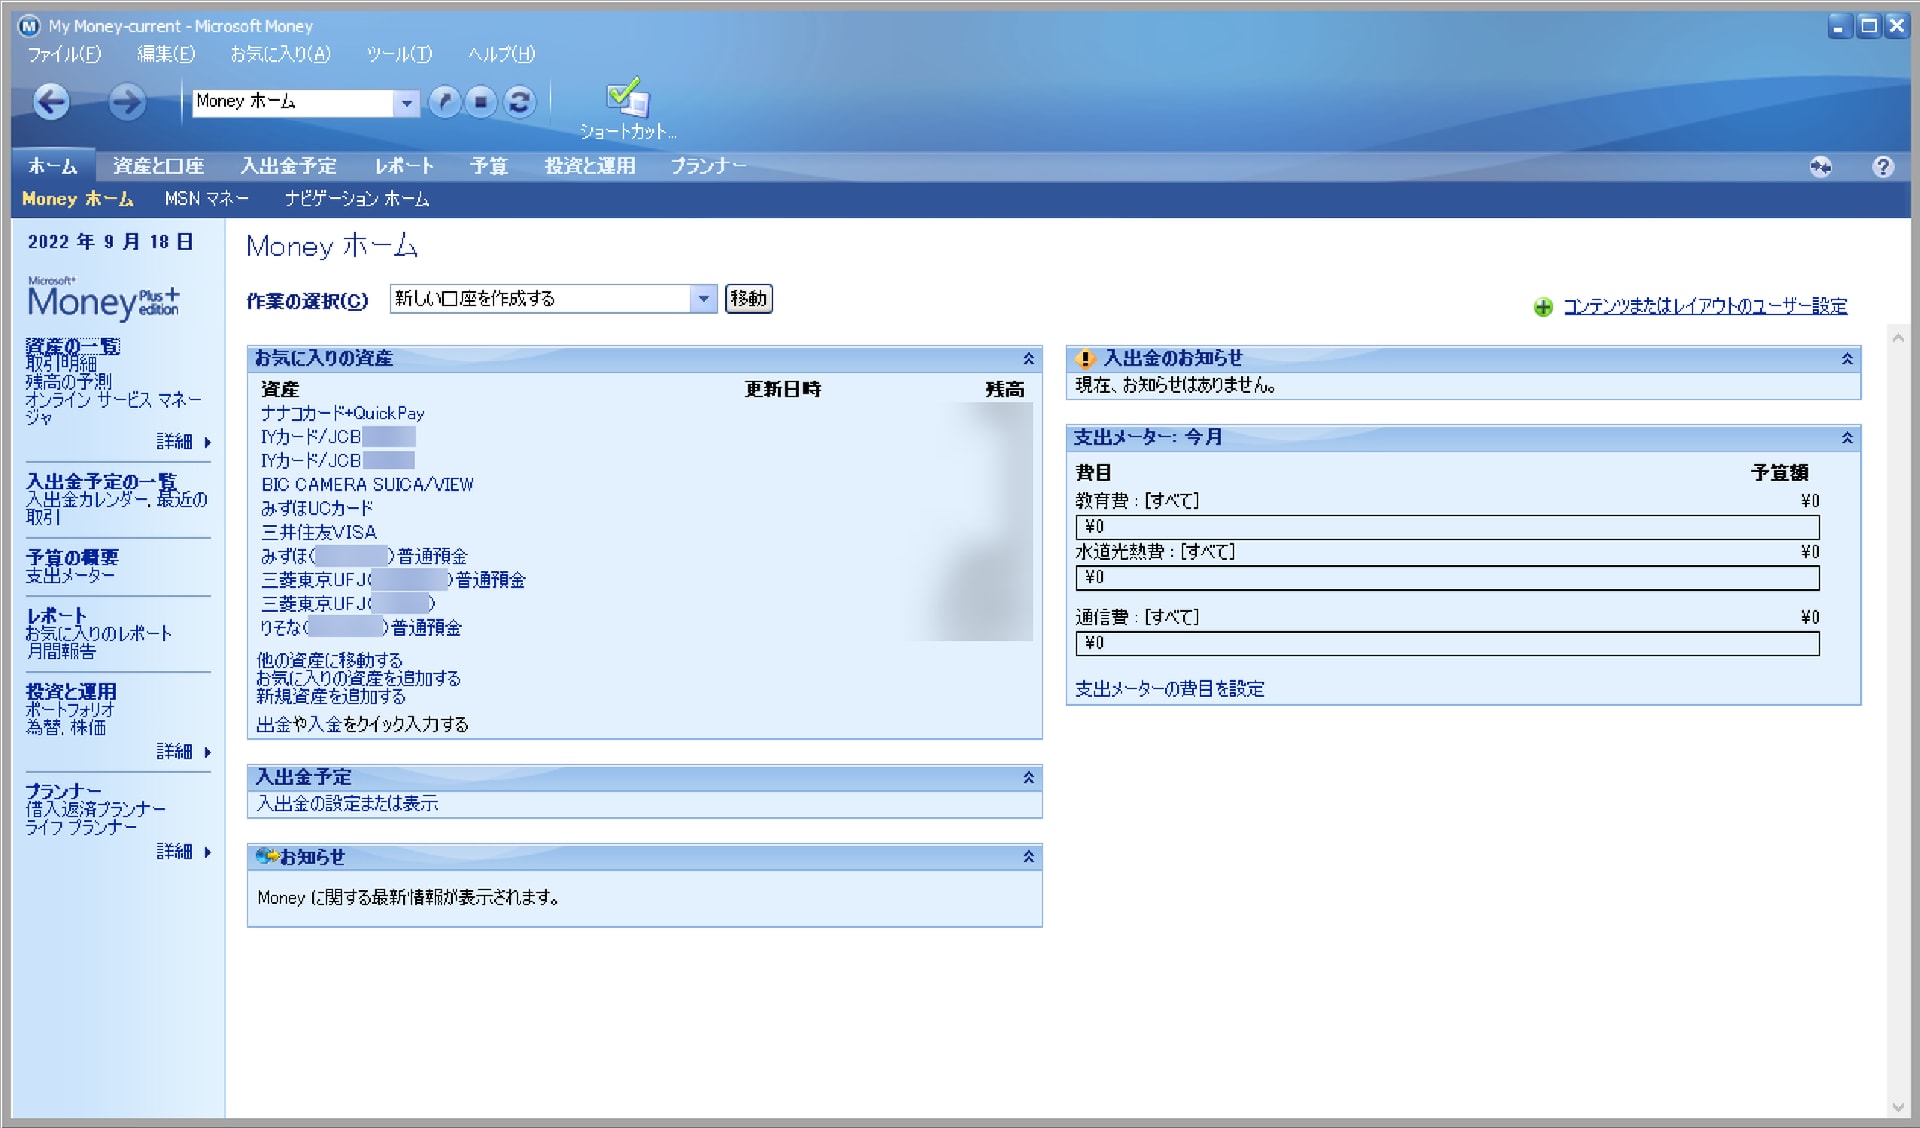
Task: Collapse the お知らせ panel
Action: tap(1028, 857)
